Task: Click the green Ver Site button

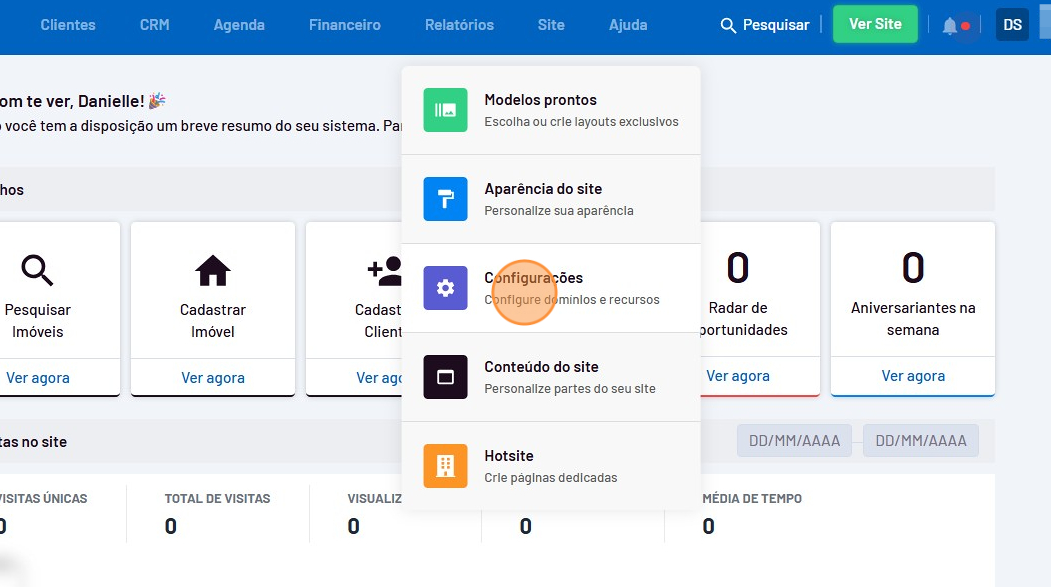Action: pos(875,25)
